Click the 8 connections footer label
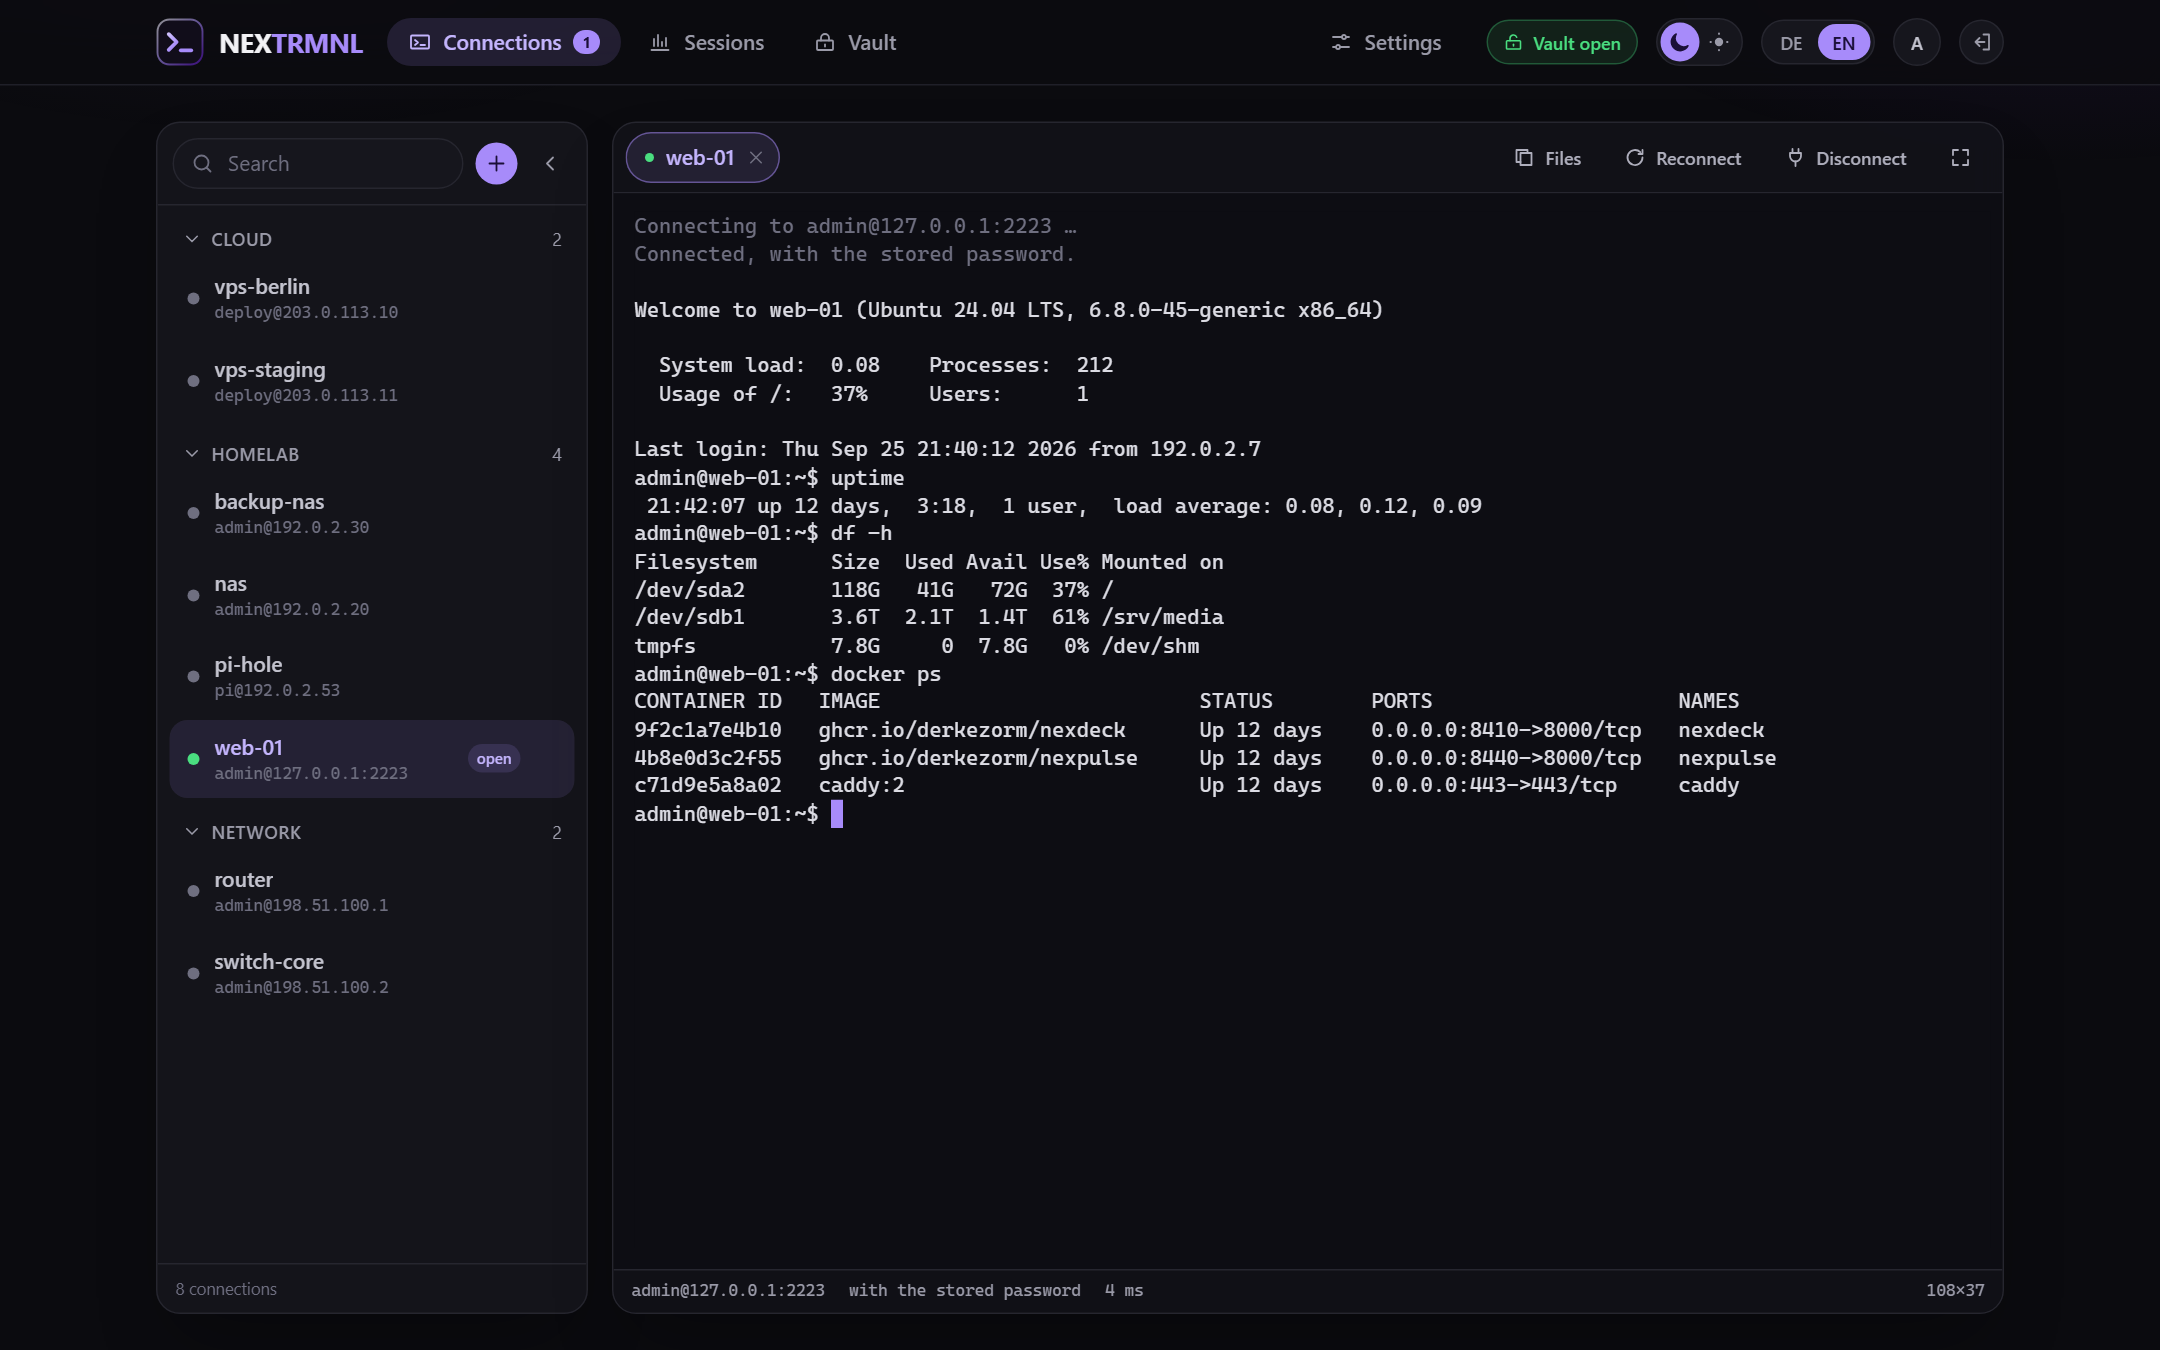This screenshot has height=1350, width=2160. (x=226, y=1289)
